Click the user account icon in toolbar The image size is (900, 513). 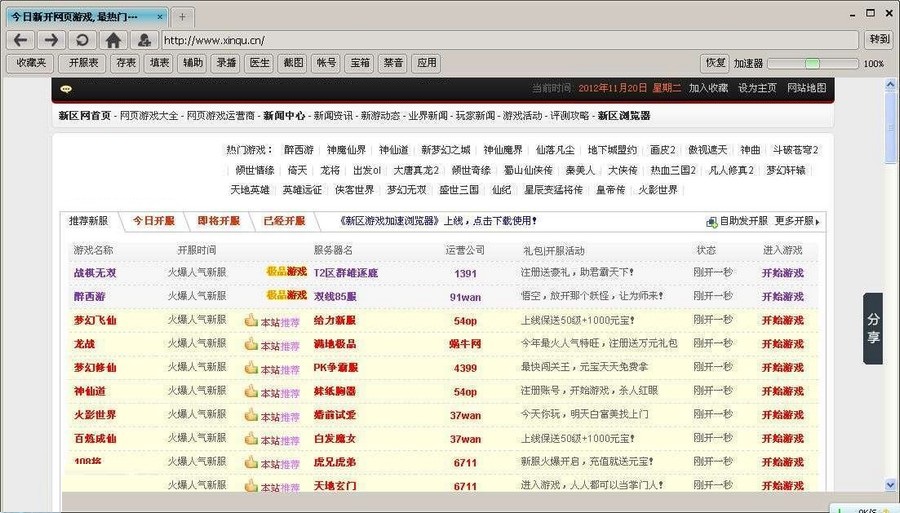click(144, 40)
